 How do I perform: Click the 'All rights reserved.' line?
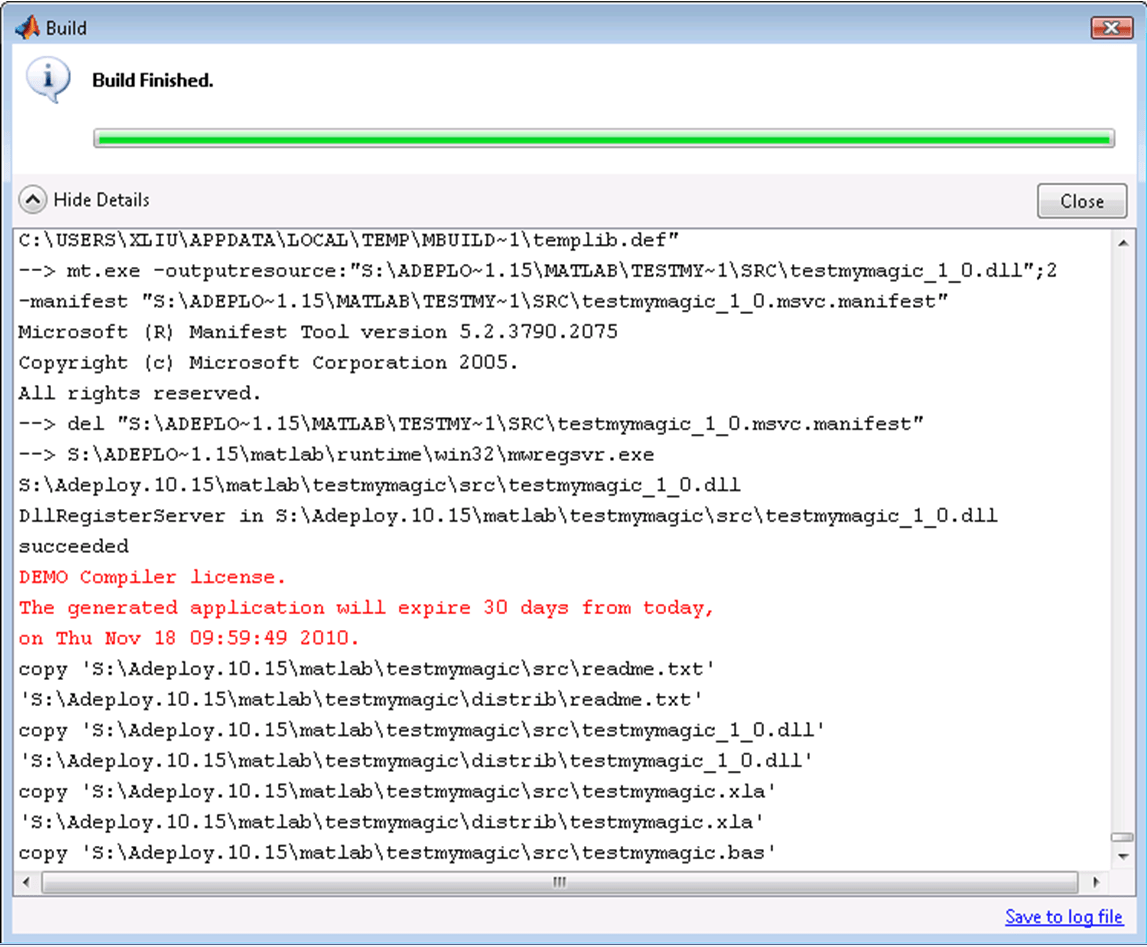point(139,393)
